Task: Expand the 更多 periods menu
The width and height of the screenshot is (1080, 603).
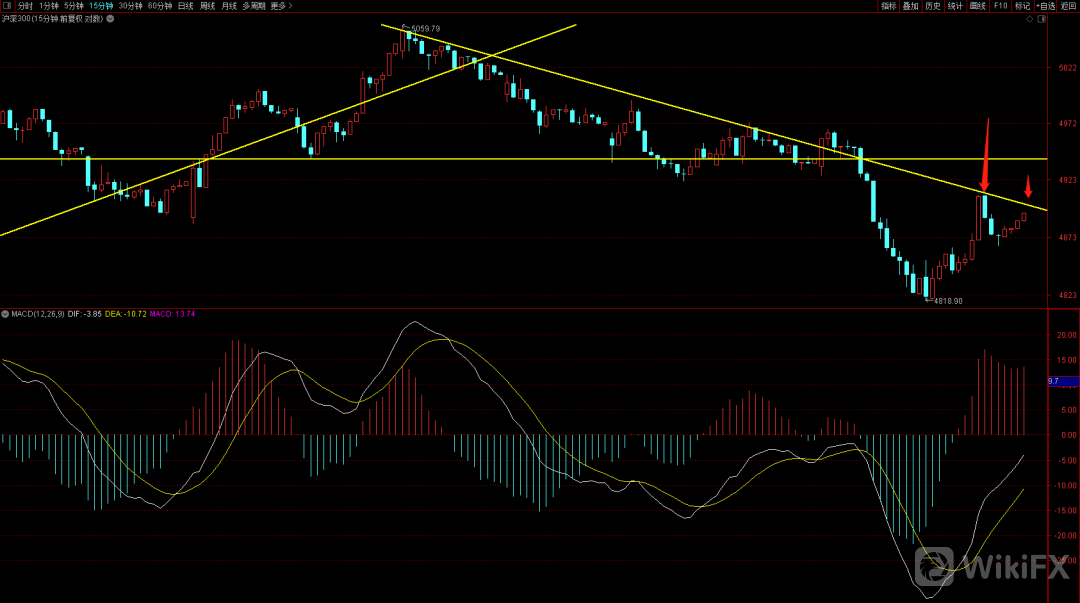Action: [281, 6]
